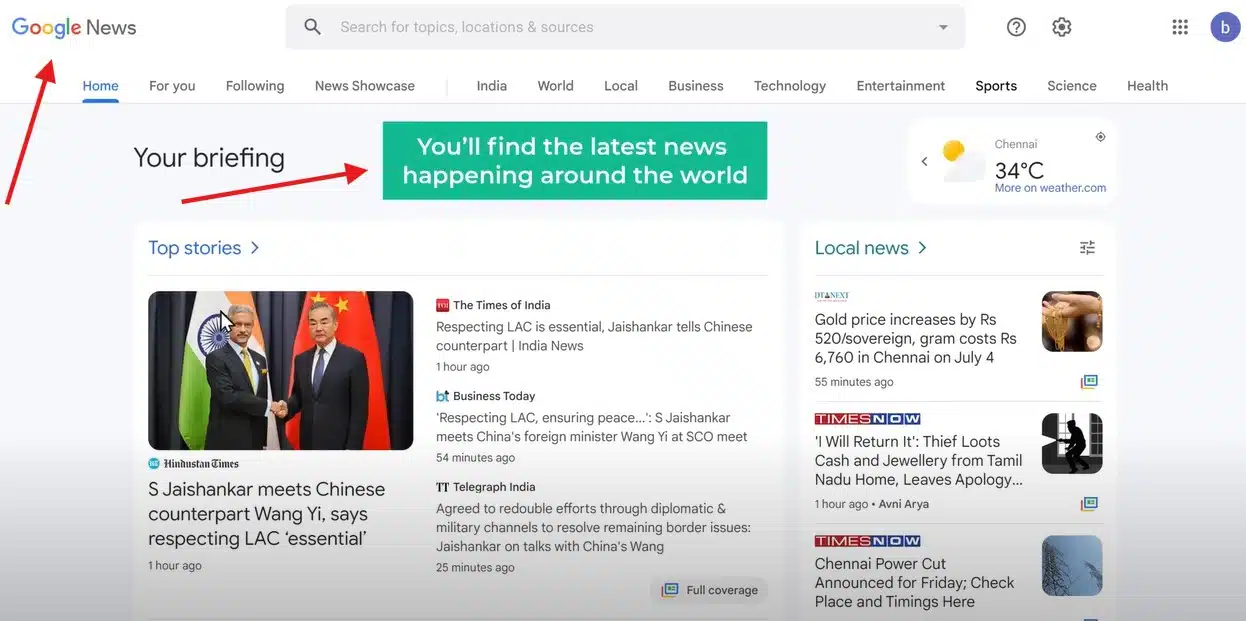Click the Times Now logo on the thief story
The height and width of the screenshot is (621, 1246).
[867, 417]
